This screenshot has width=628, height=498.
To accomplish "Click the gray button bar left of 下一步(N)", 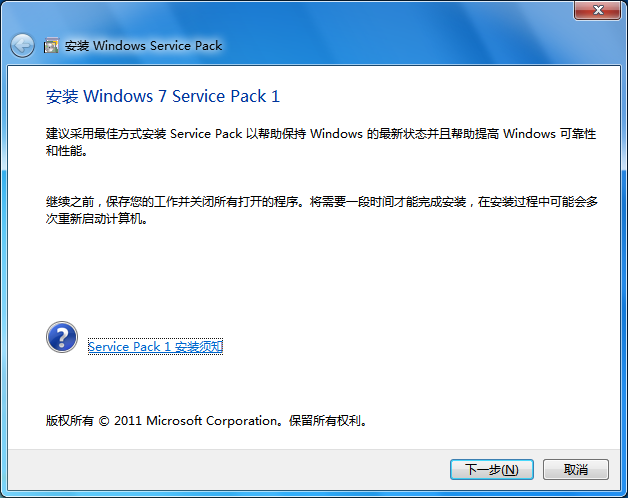I will pos(228,469).
